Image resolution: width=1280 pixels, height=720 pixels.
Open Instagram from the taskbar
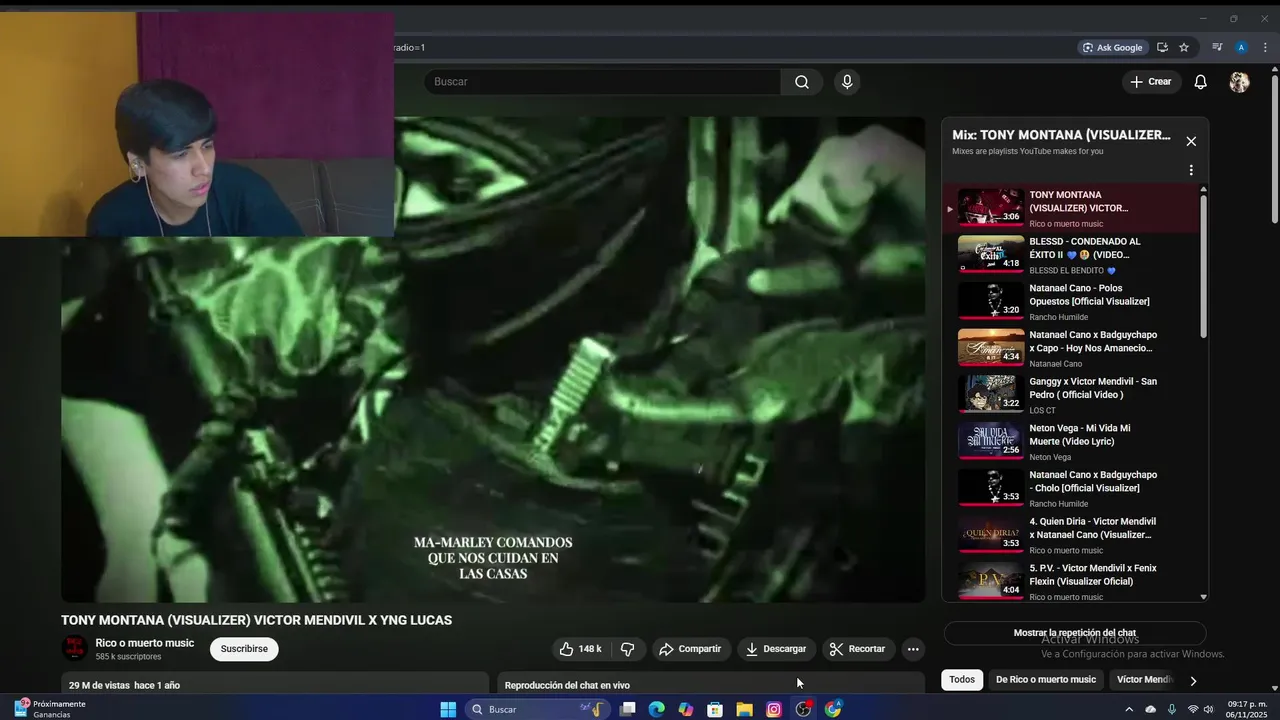tap(774, 709)
